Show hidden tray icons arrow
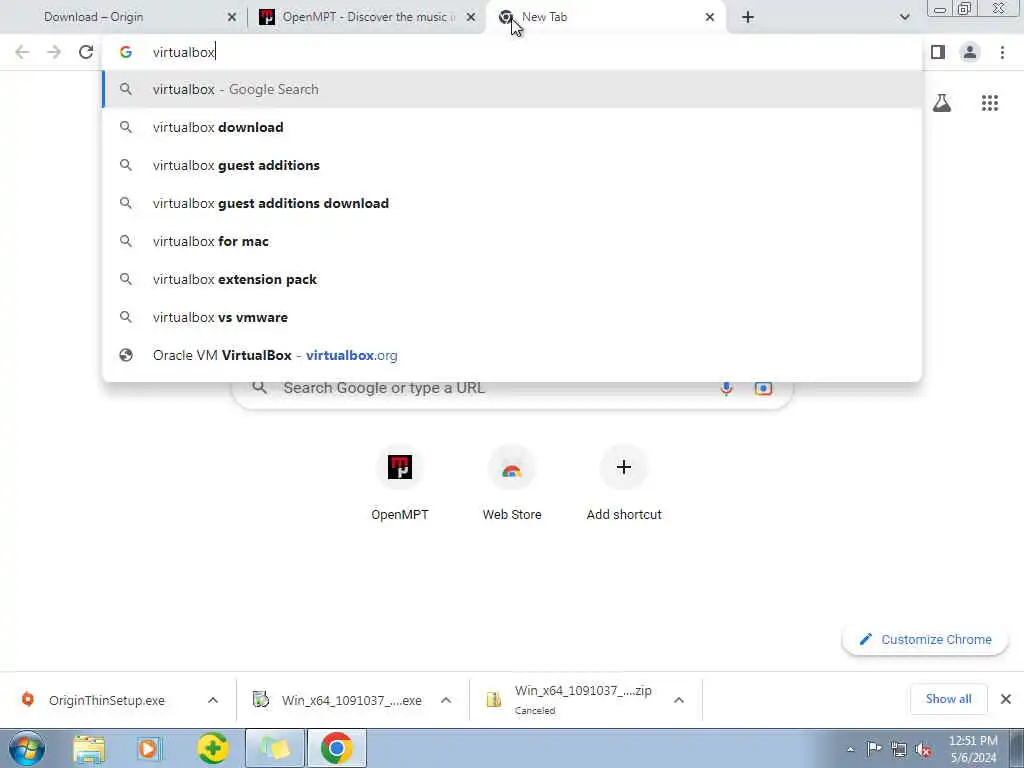The width and height of the screenshot is (1024, 768). (850, 750)
